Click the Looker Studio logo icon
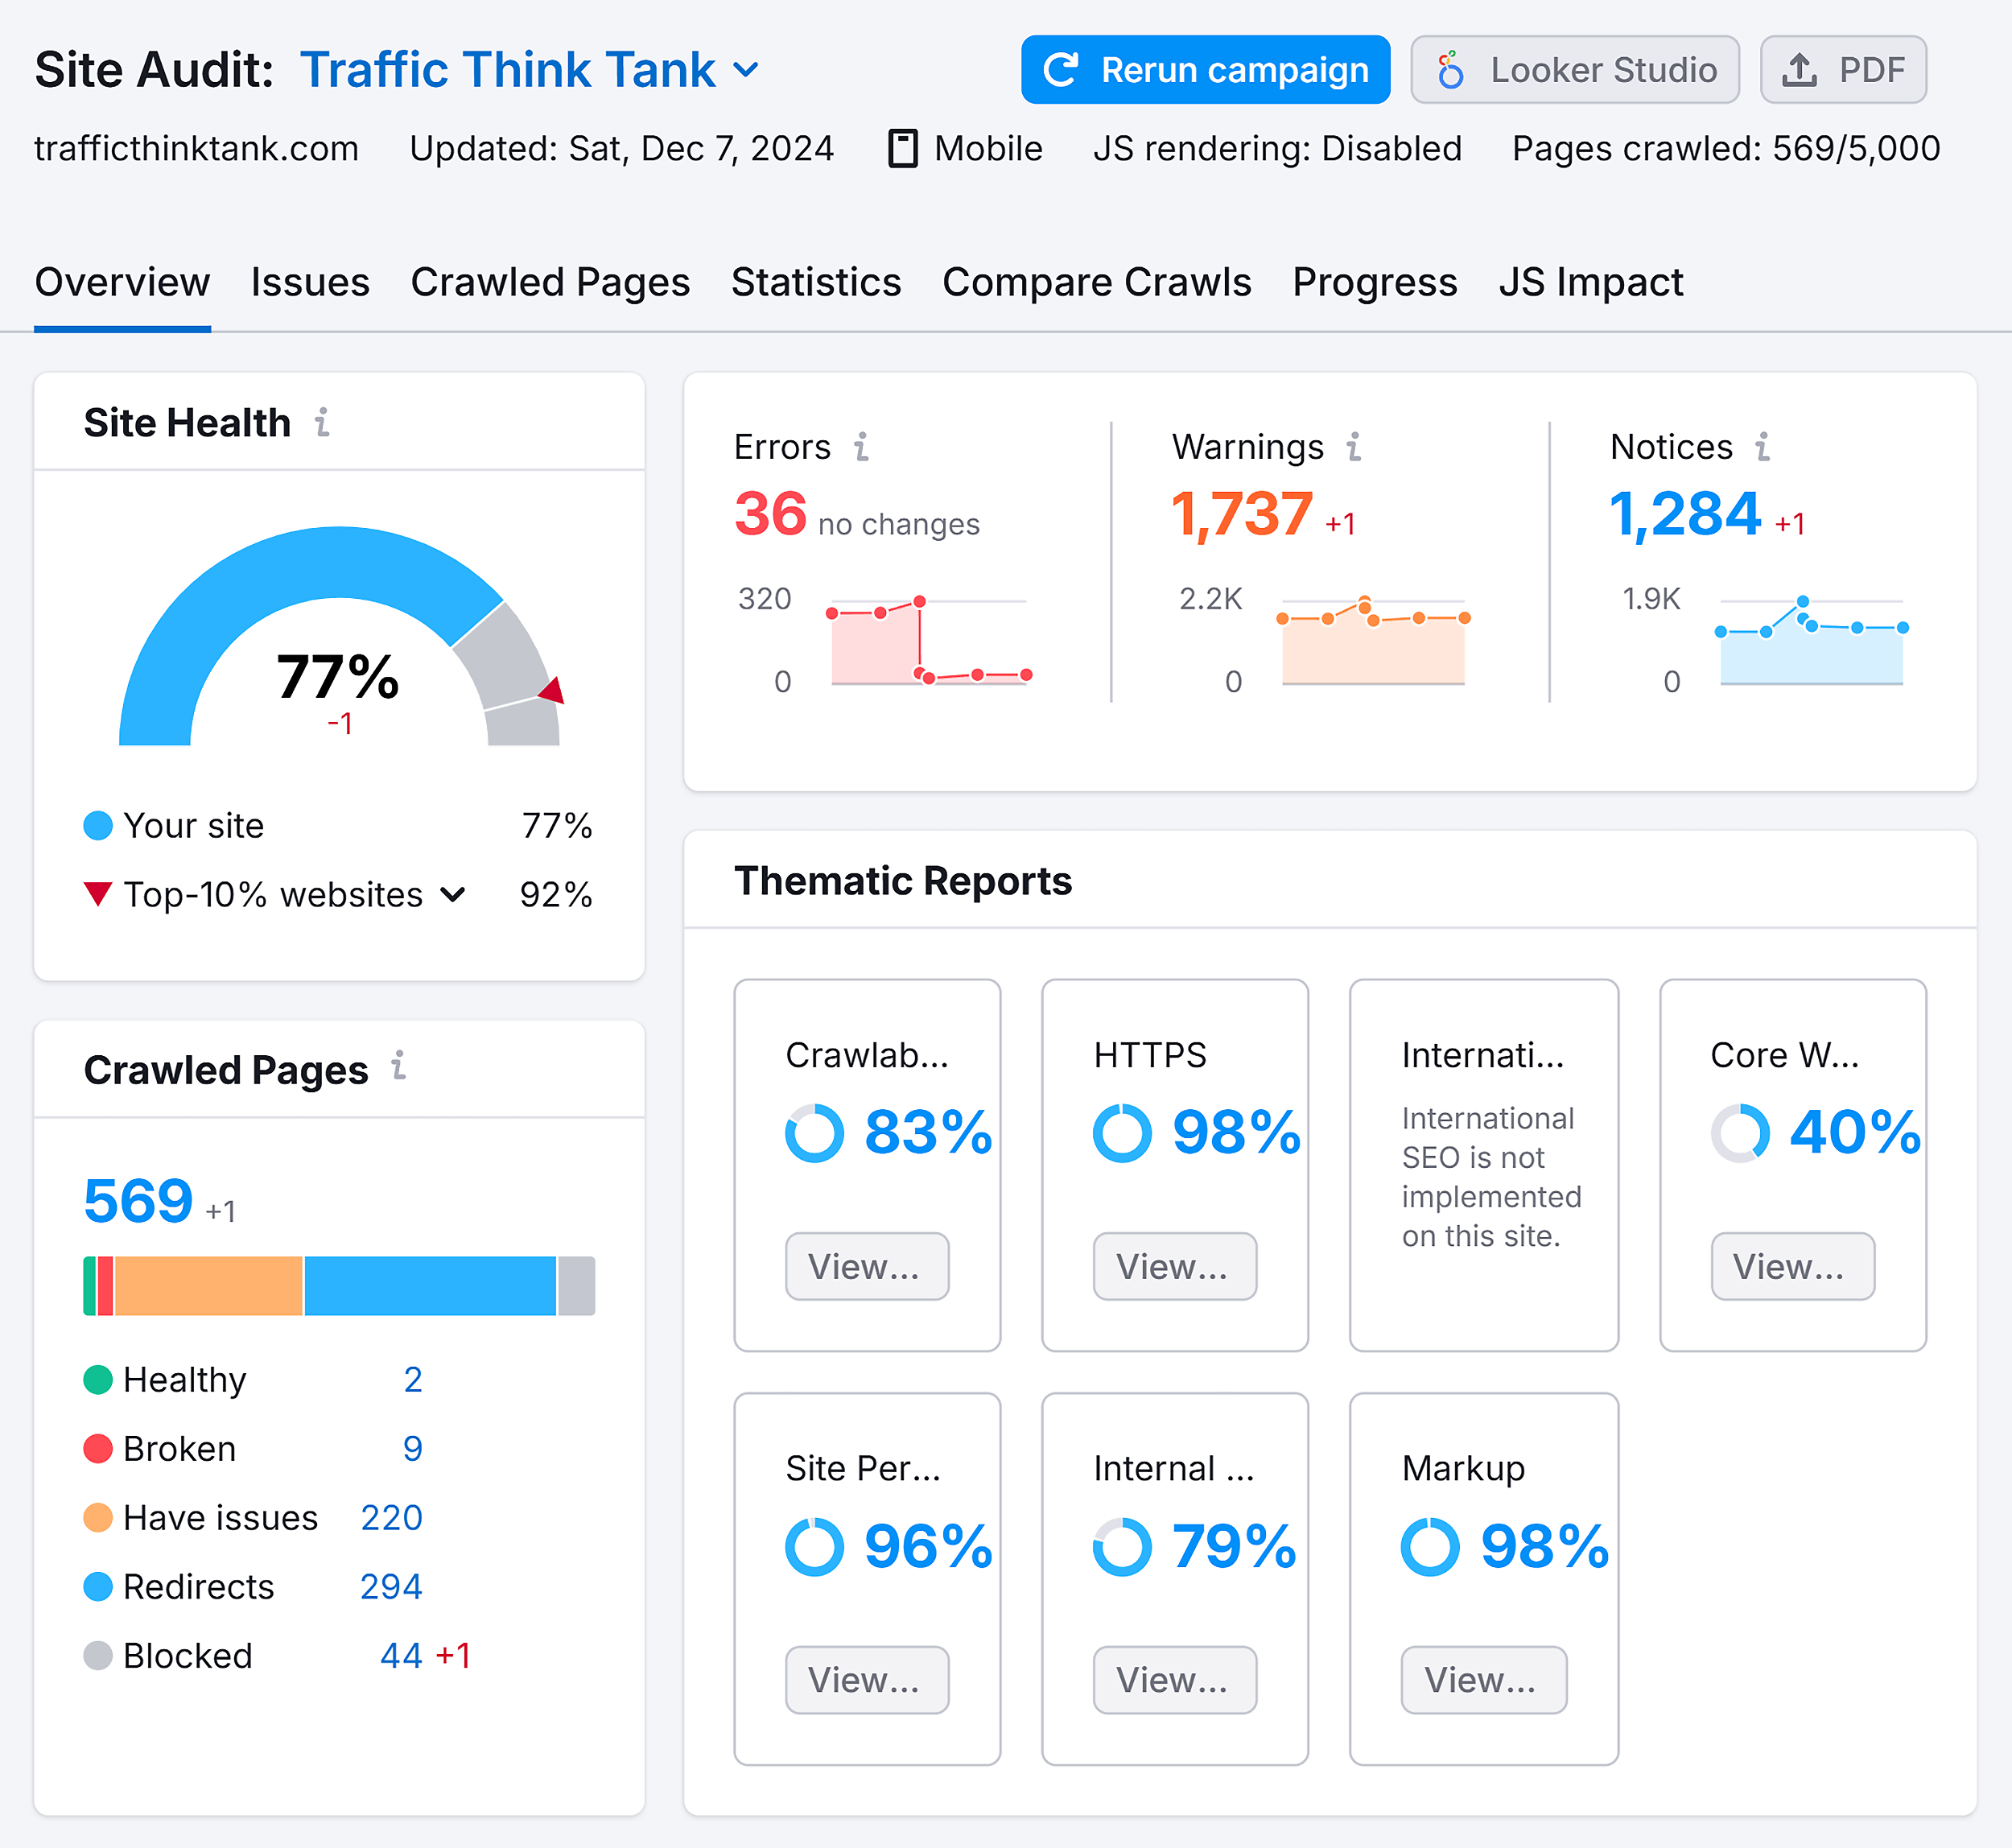The image size is (2012, 1848). [1451, 70]
